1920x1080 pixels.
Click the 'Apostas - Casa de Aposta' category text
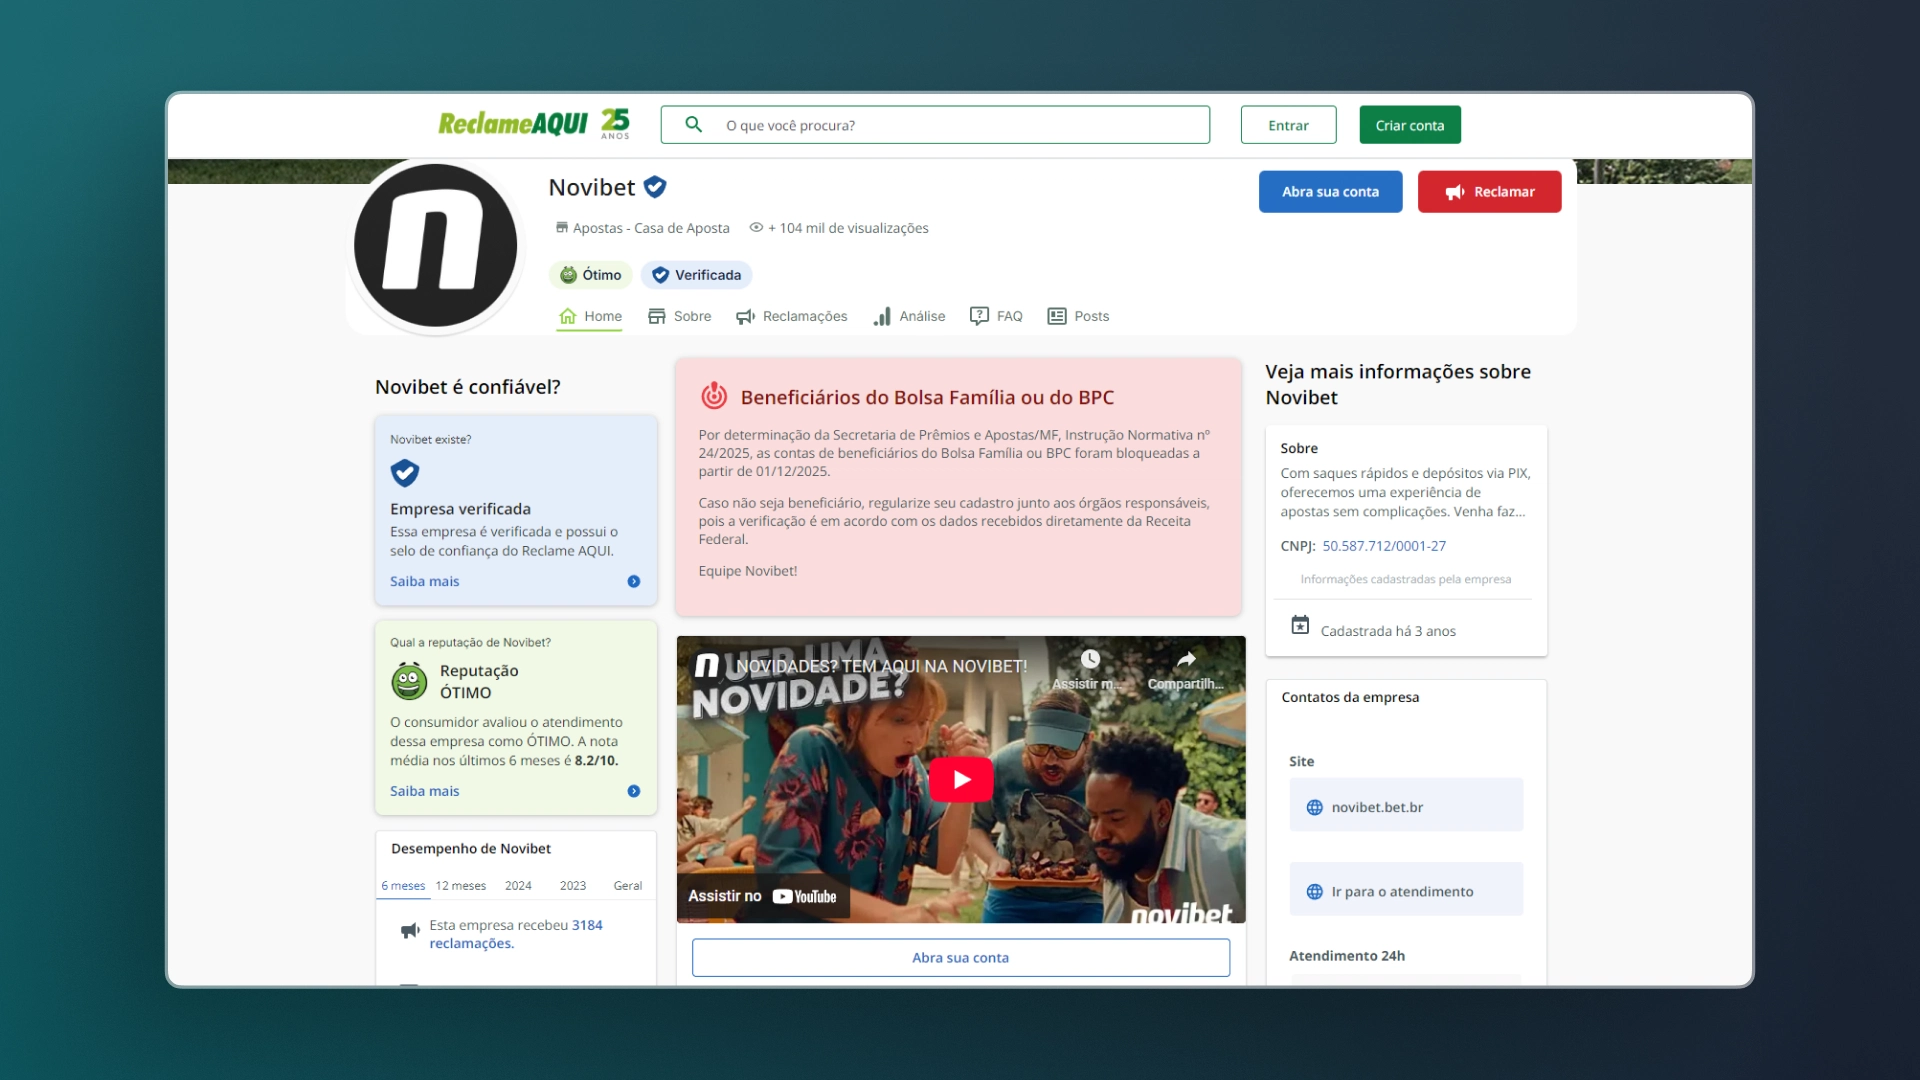(651, 228)
